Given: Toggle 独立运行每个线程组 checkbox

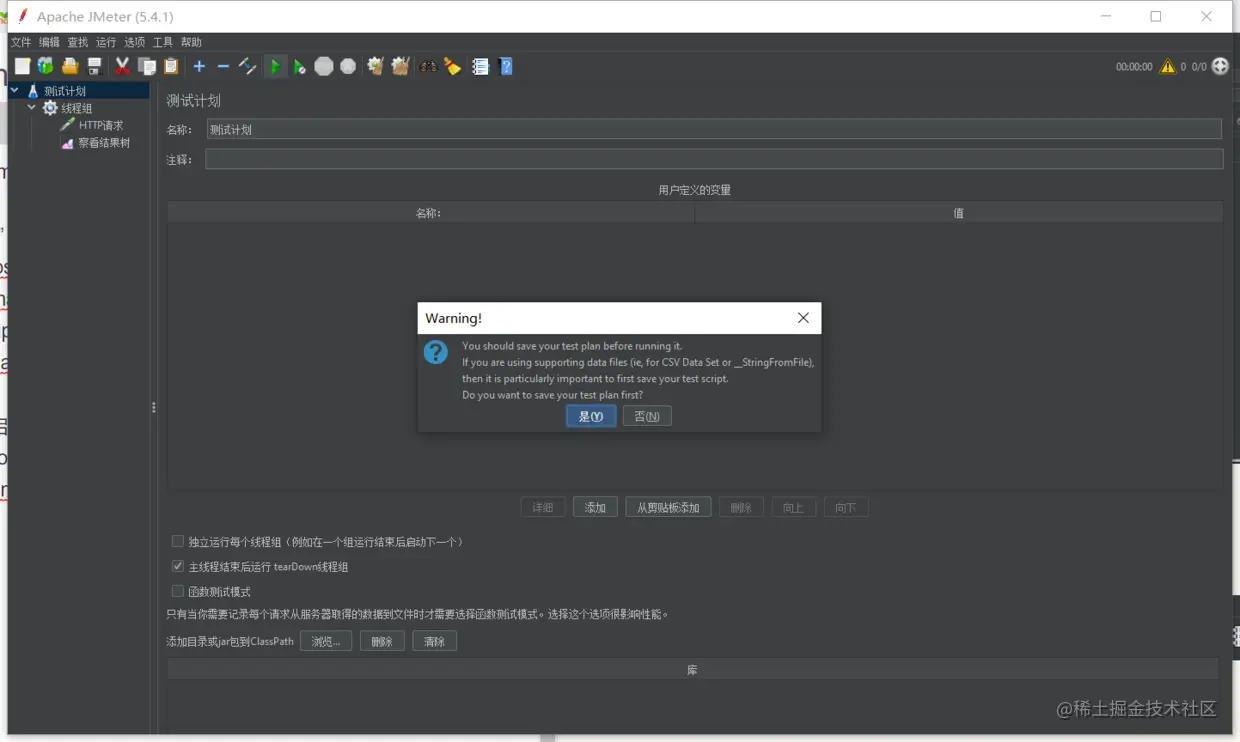Looking at the screenshot, I should click(178, 541).
